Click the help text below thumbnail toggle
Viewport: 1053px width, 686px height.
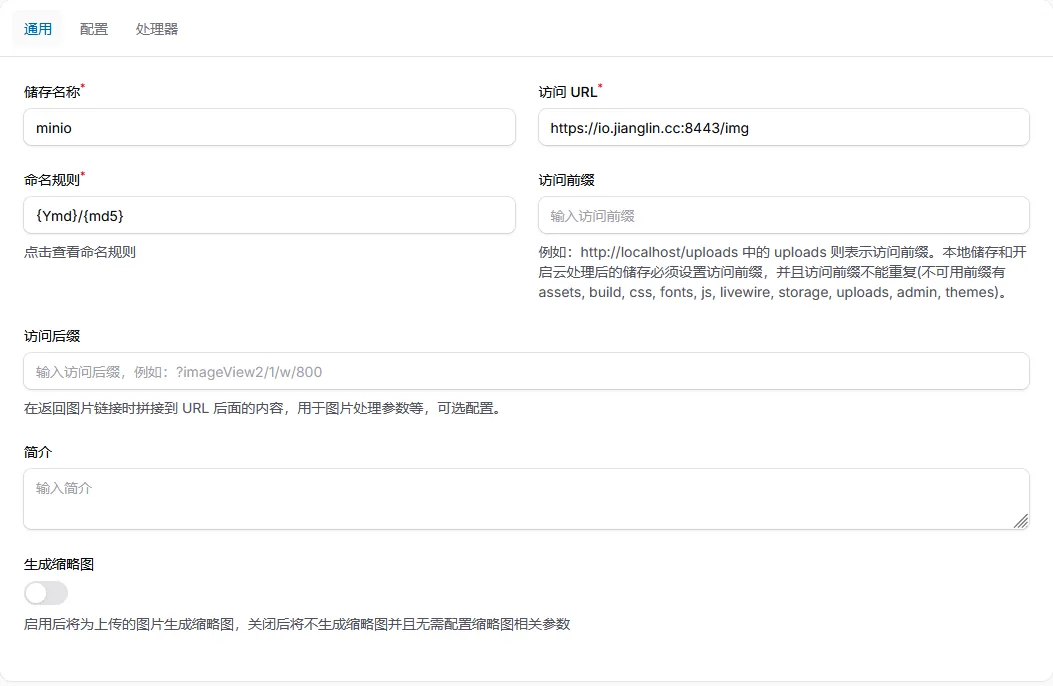click(297, 624)
